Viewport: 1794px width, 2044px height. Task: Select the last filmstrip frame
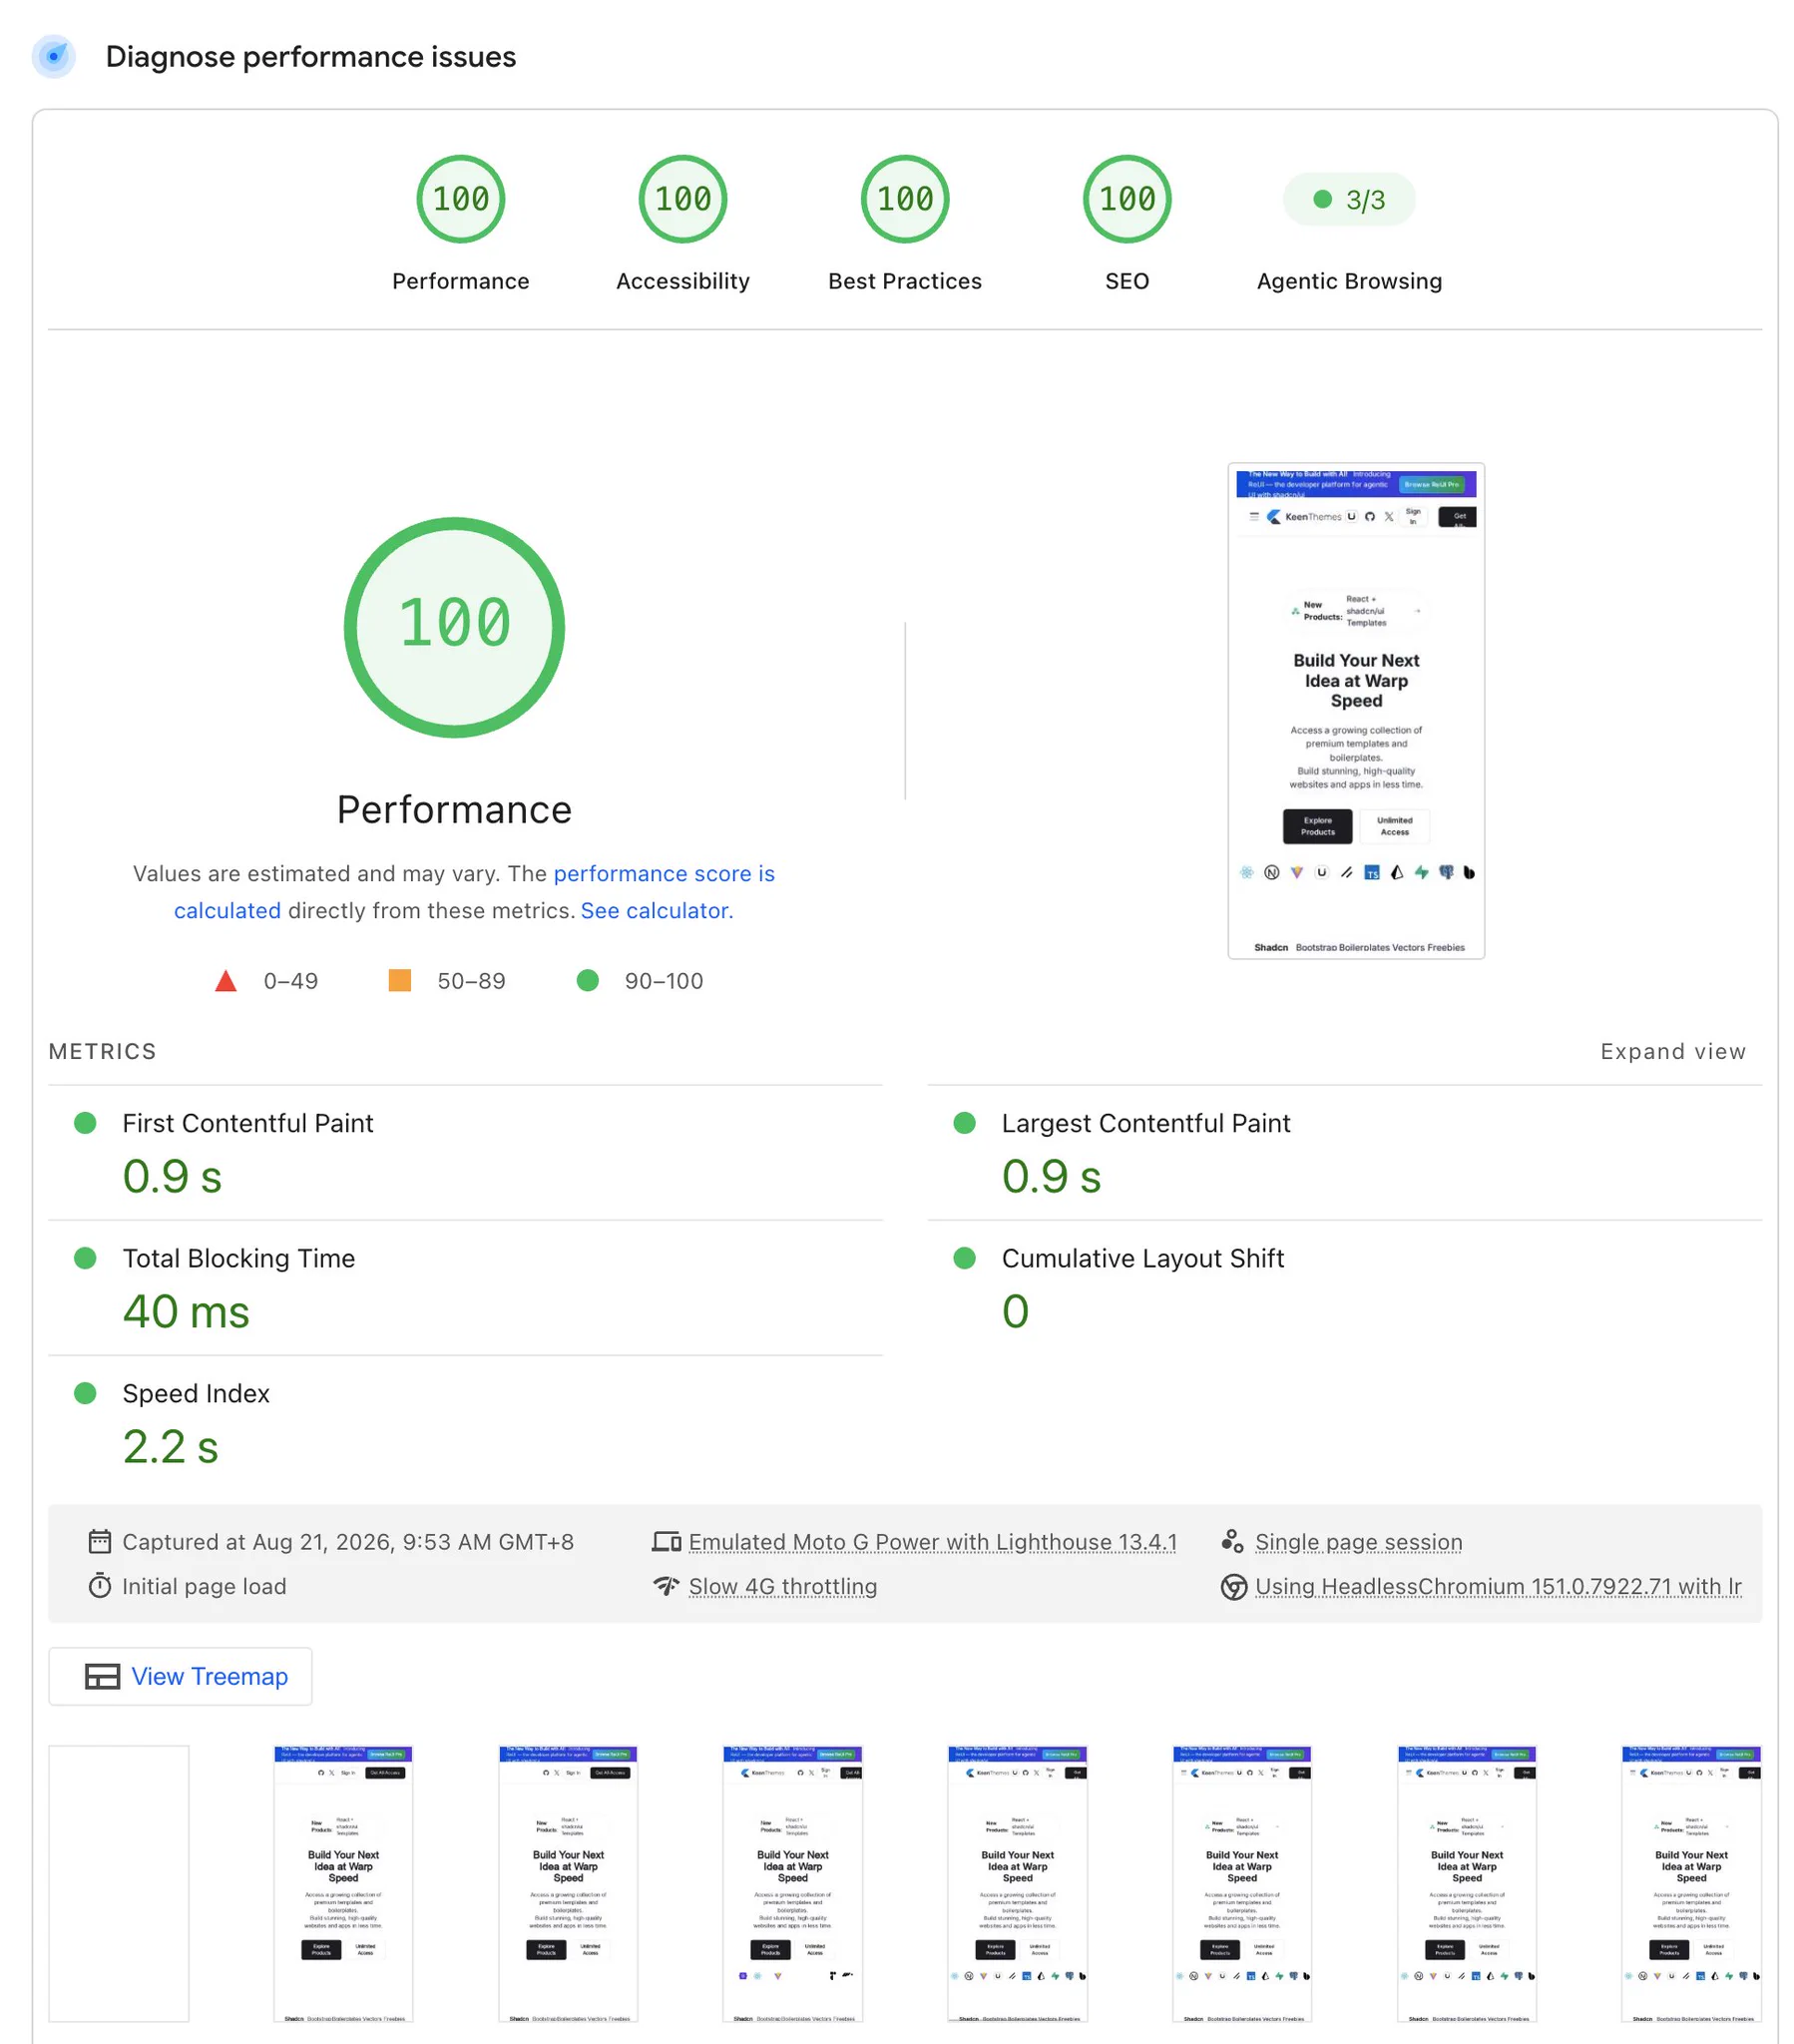[x=1690, y=1883]
